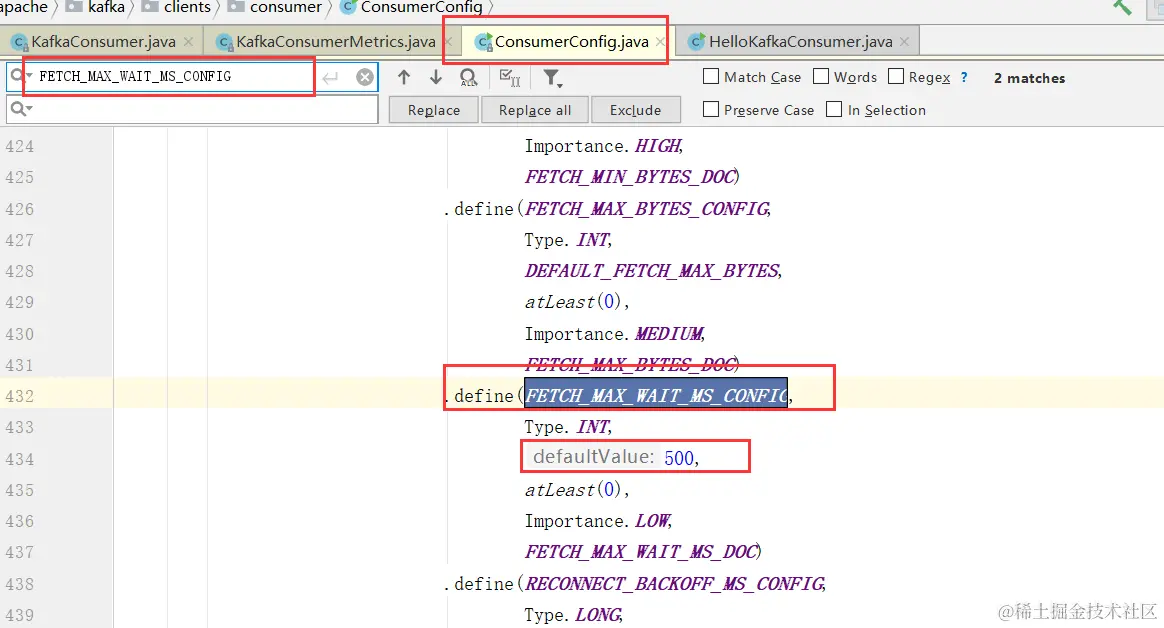Screen dimensions: 1164x628
Task: Enable the Words checkbox
Action: [820, 76]
